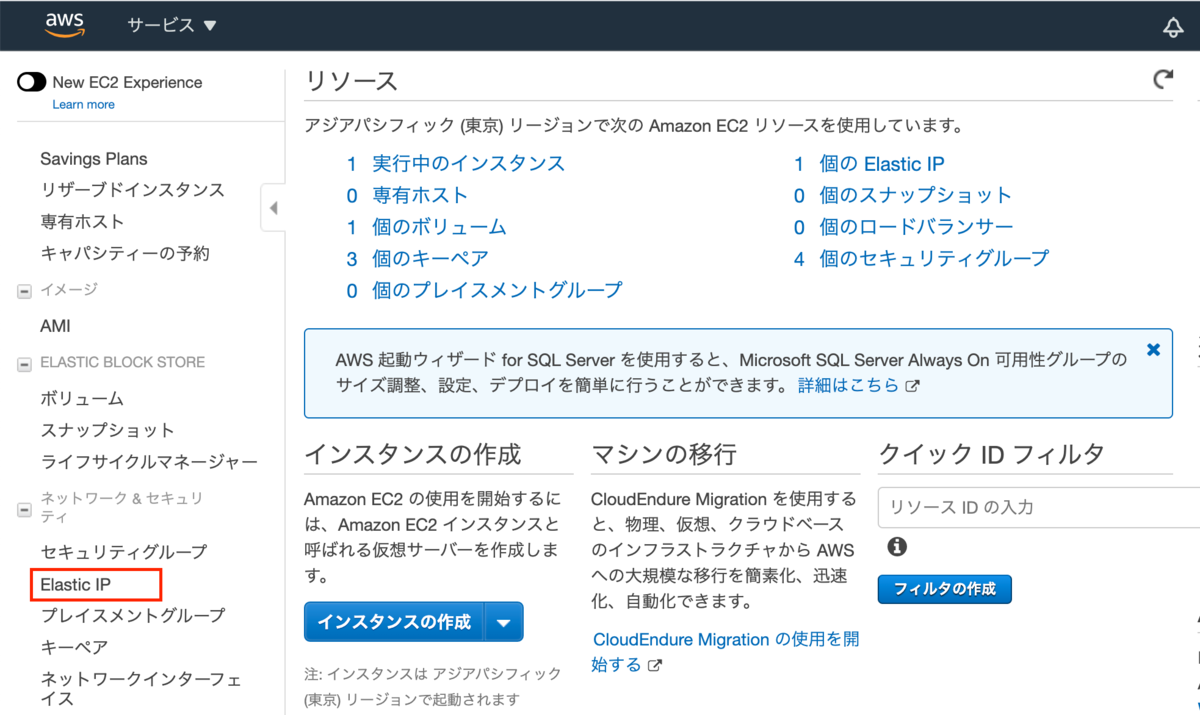Click the 個のキーペア resource link
This screenshot has width=1200, height=715.
pyautogui.click(x=430, y=259)
